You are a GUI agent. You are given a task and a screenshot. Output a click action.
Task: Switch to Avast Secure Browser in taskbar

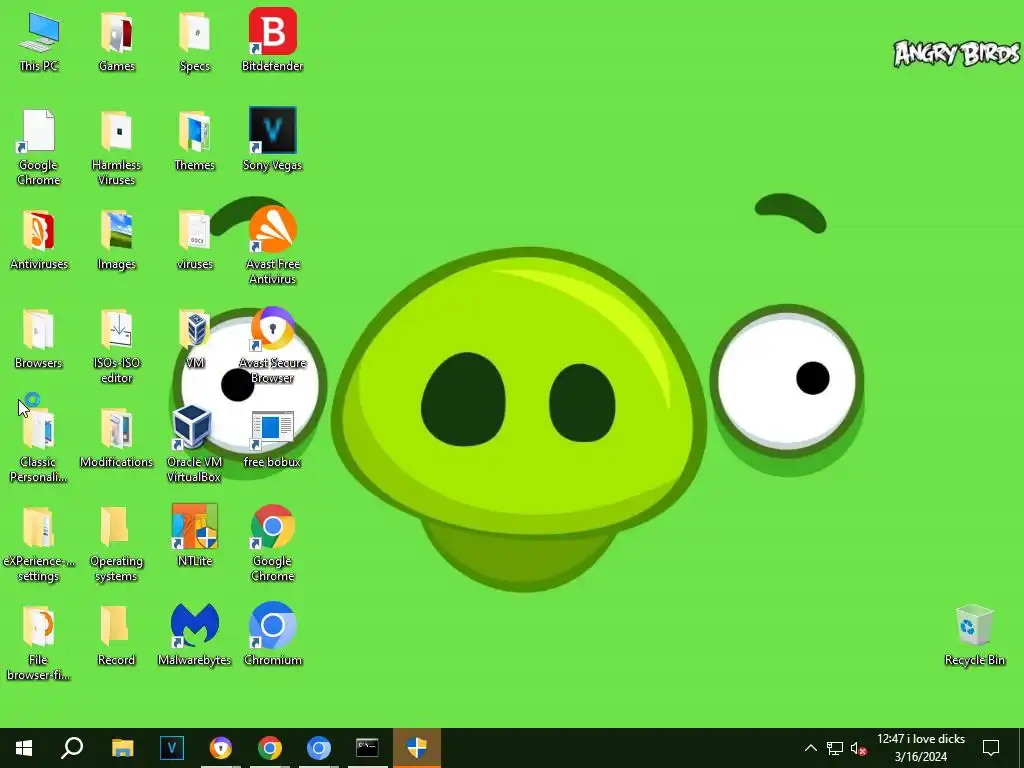(221, 748)
